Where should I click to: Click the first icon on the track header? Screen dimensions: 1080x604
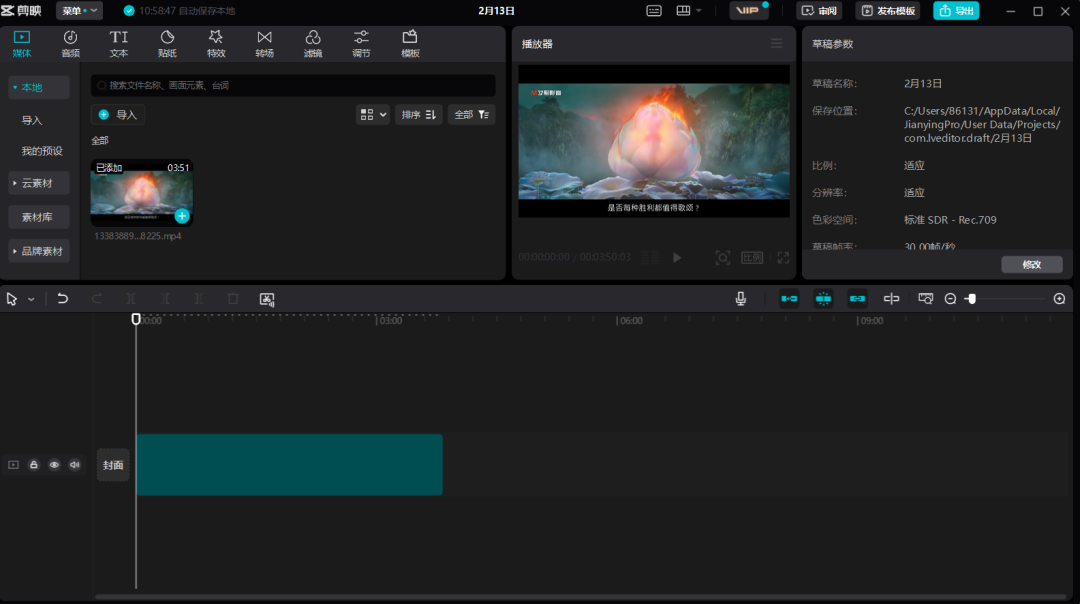(13, 465)
